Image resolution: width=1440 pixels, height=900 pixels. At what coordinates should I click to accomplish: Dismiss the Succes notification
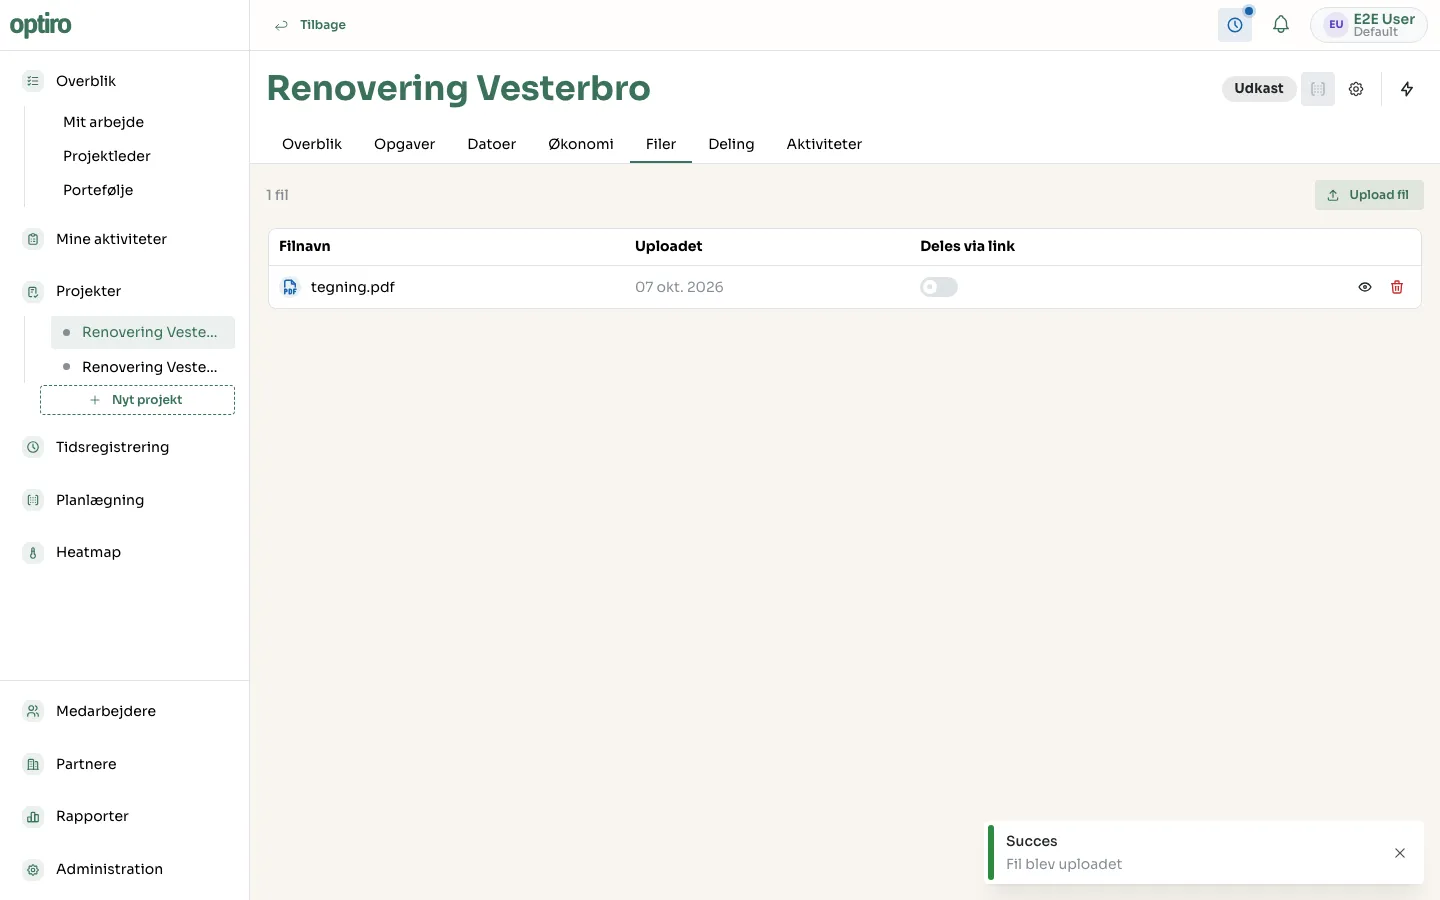[1400, 853]
